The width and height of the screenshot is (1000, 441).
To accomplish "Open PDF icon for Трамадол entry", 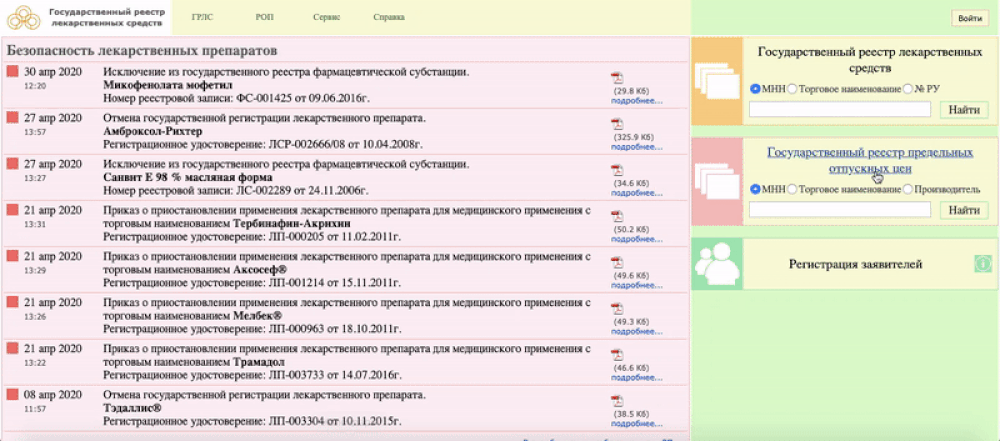I will 617,355.
